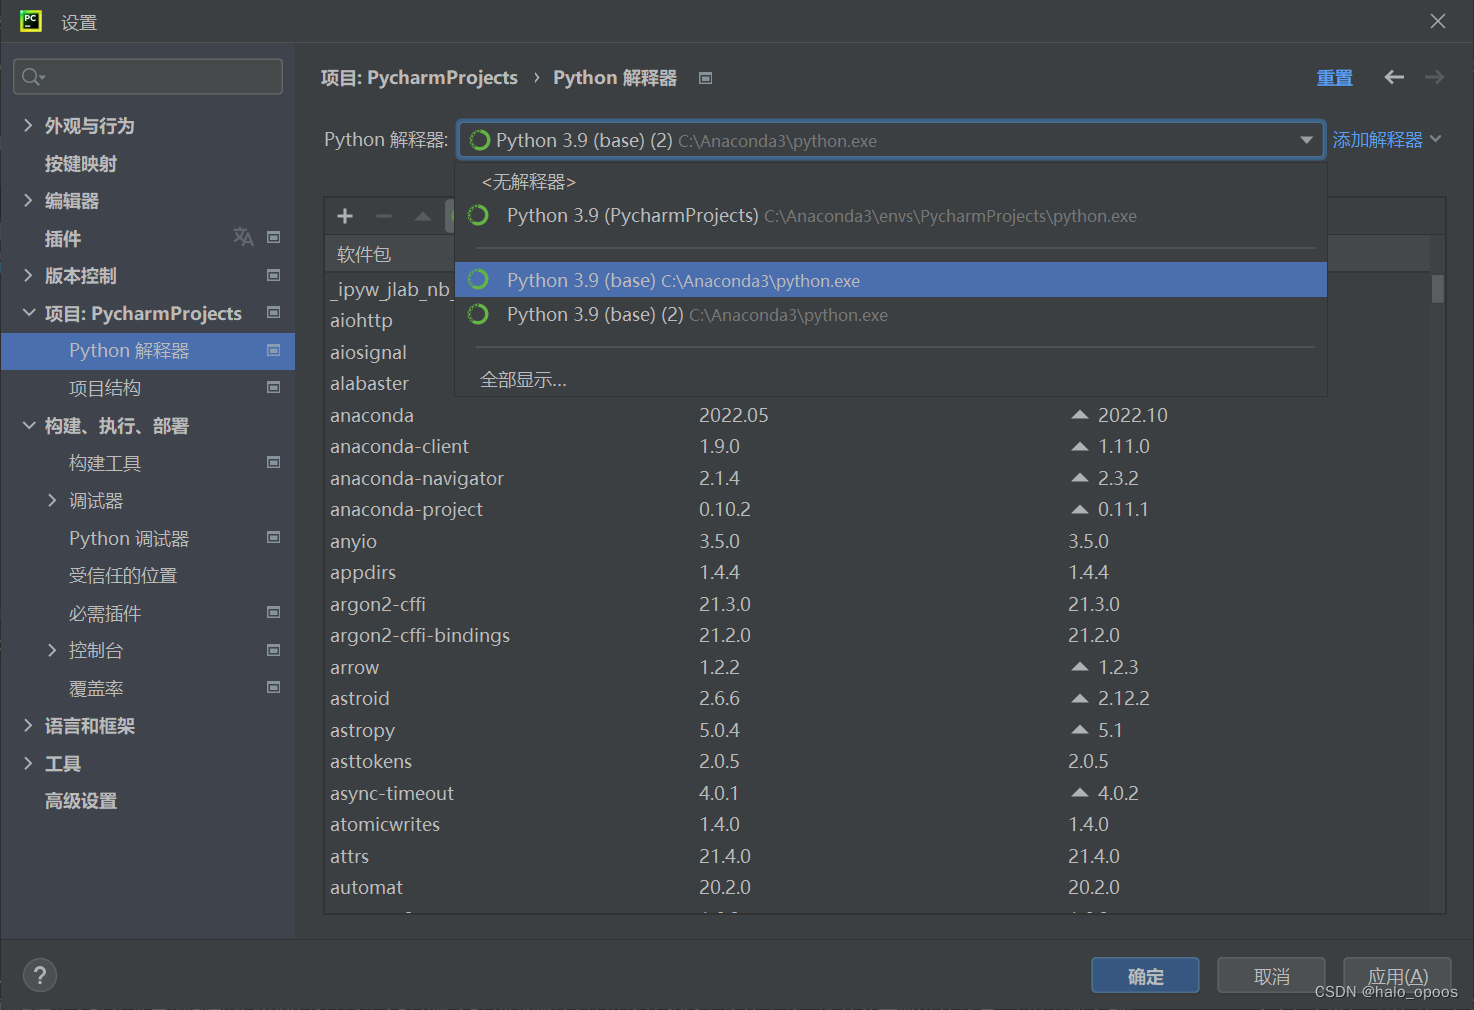
Task: Select the anaconda-navigator package row
Action: [877, 478]
